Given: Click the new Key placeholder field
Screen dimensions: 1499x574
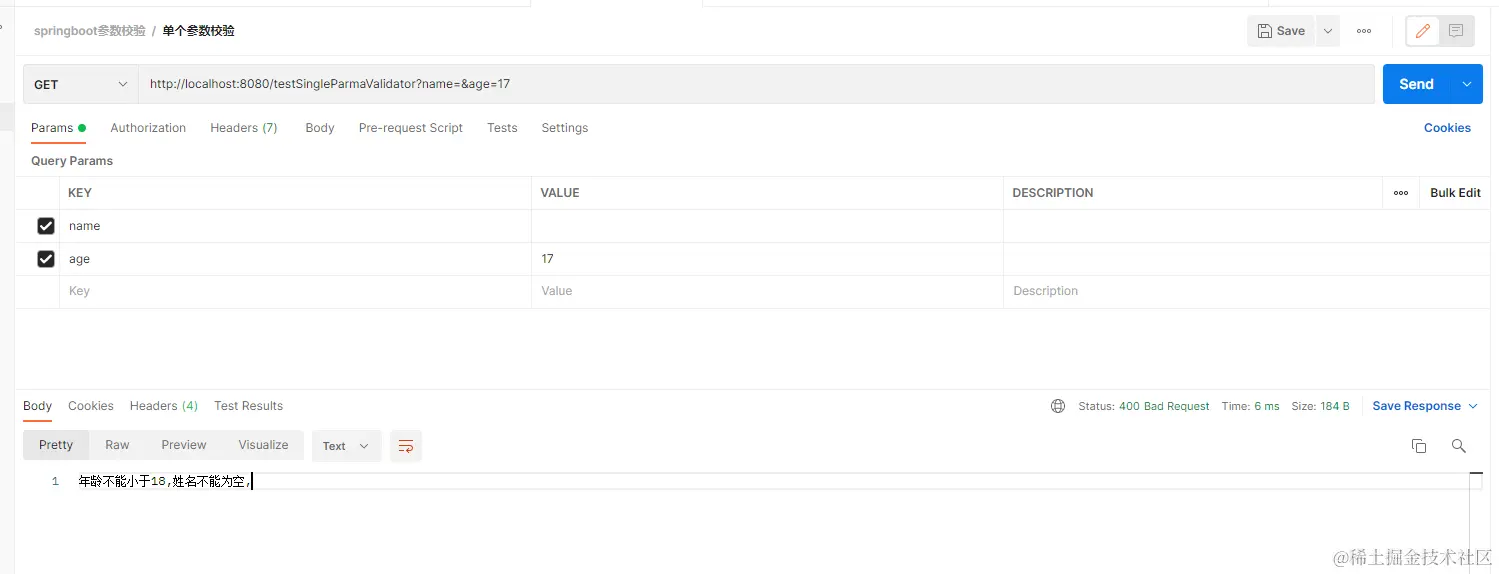Looking at the screenshot, I should coord(295,291).
